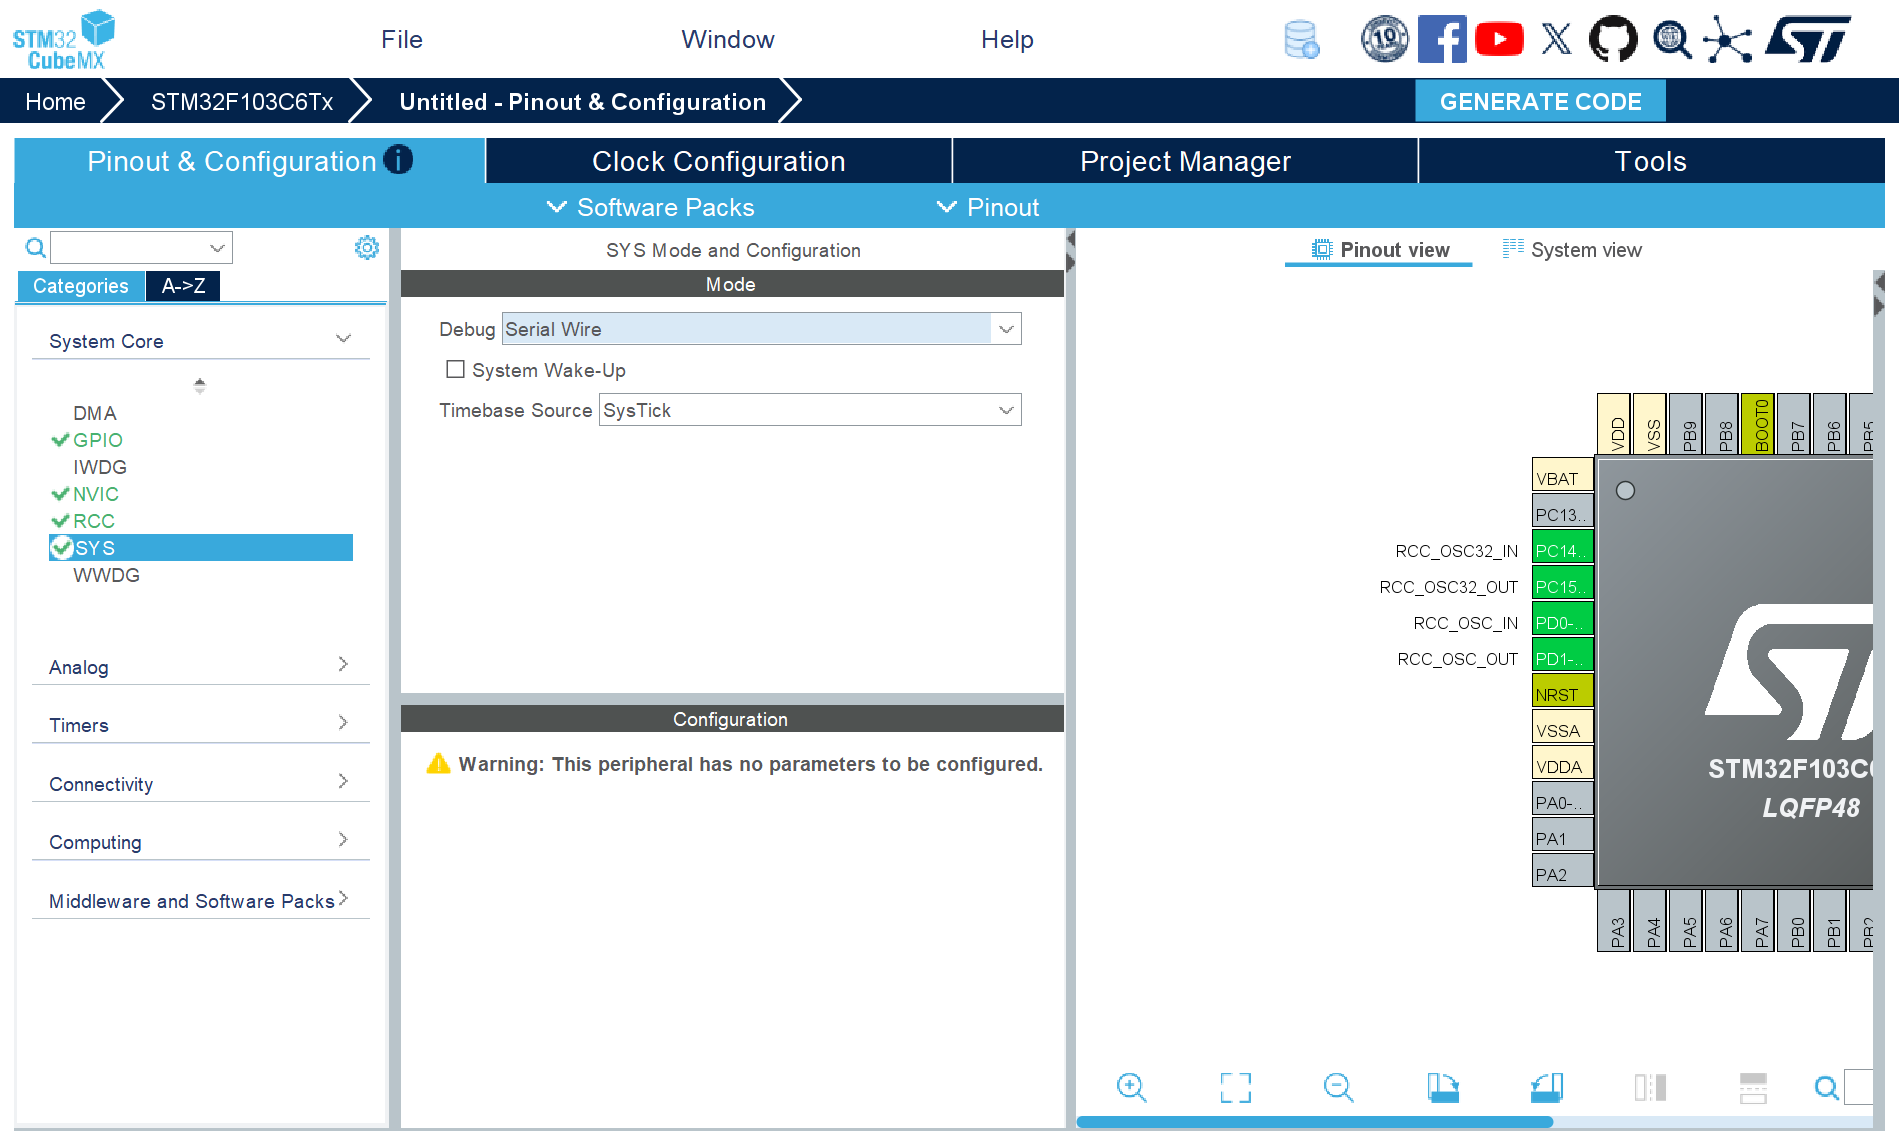Select RCC in System Core list
This screenshot has height=1145, width=1899.
click(94, 521)
